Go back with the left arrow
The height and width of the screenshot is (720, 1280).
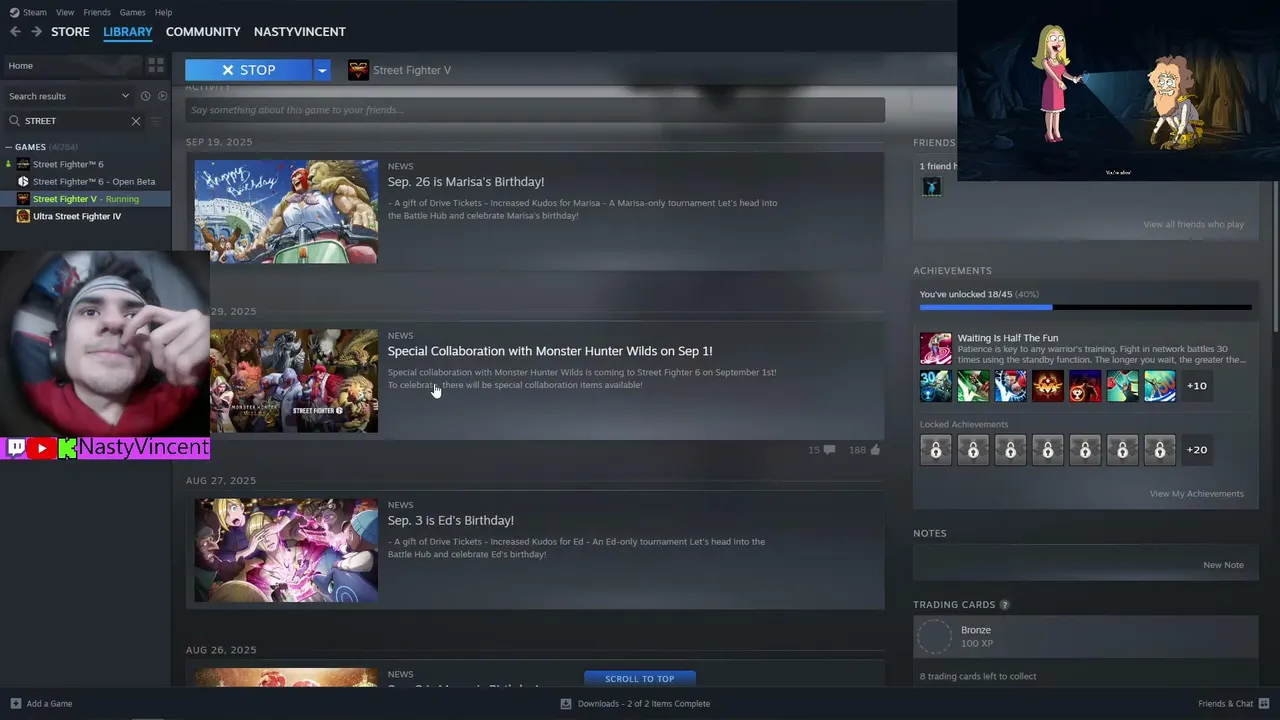pos(15,32)
